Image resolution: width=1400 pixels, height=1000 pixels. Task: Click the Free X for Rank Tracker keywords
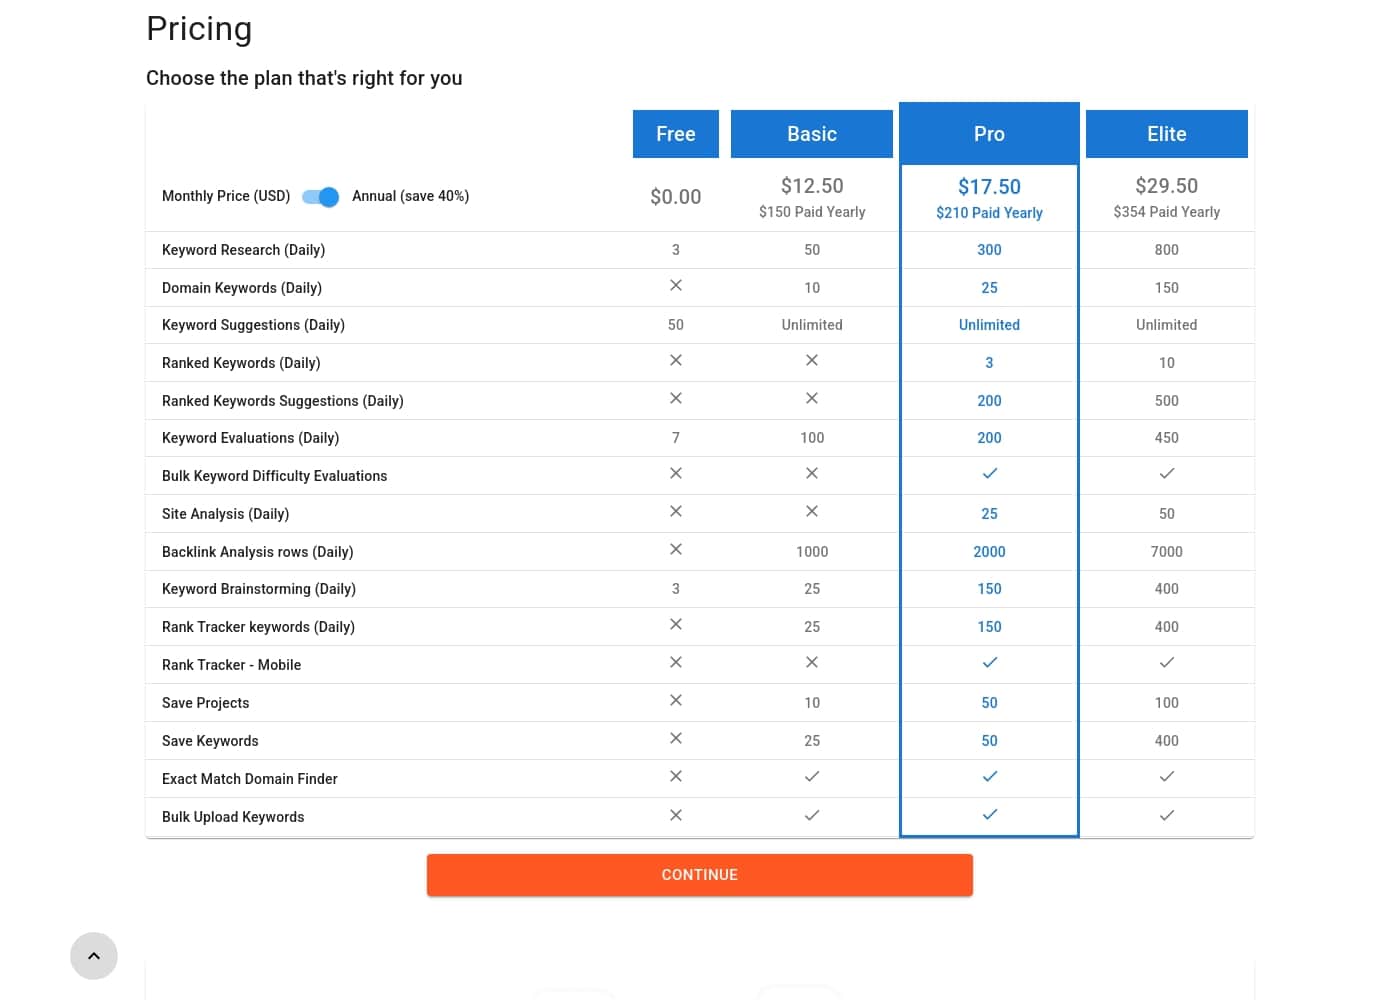[x=676, y=625]
